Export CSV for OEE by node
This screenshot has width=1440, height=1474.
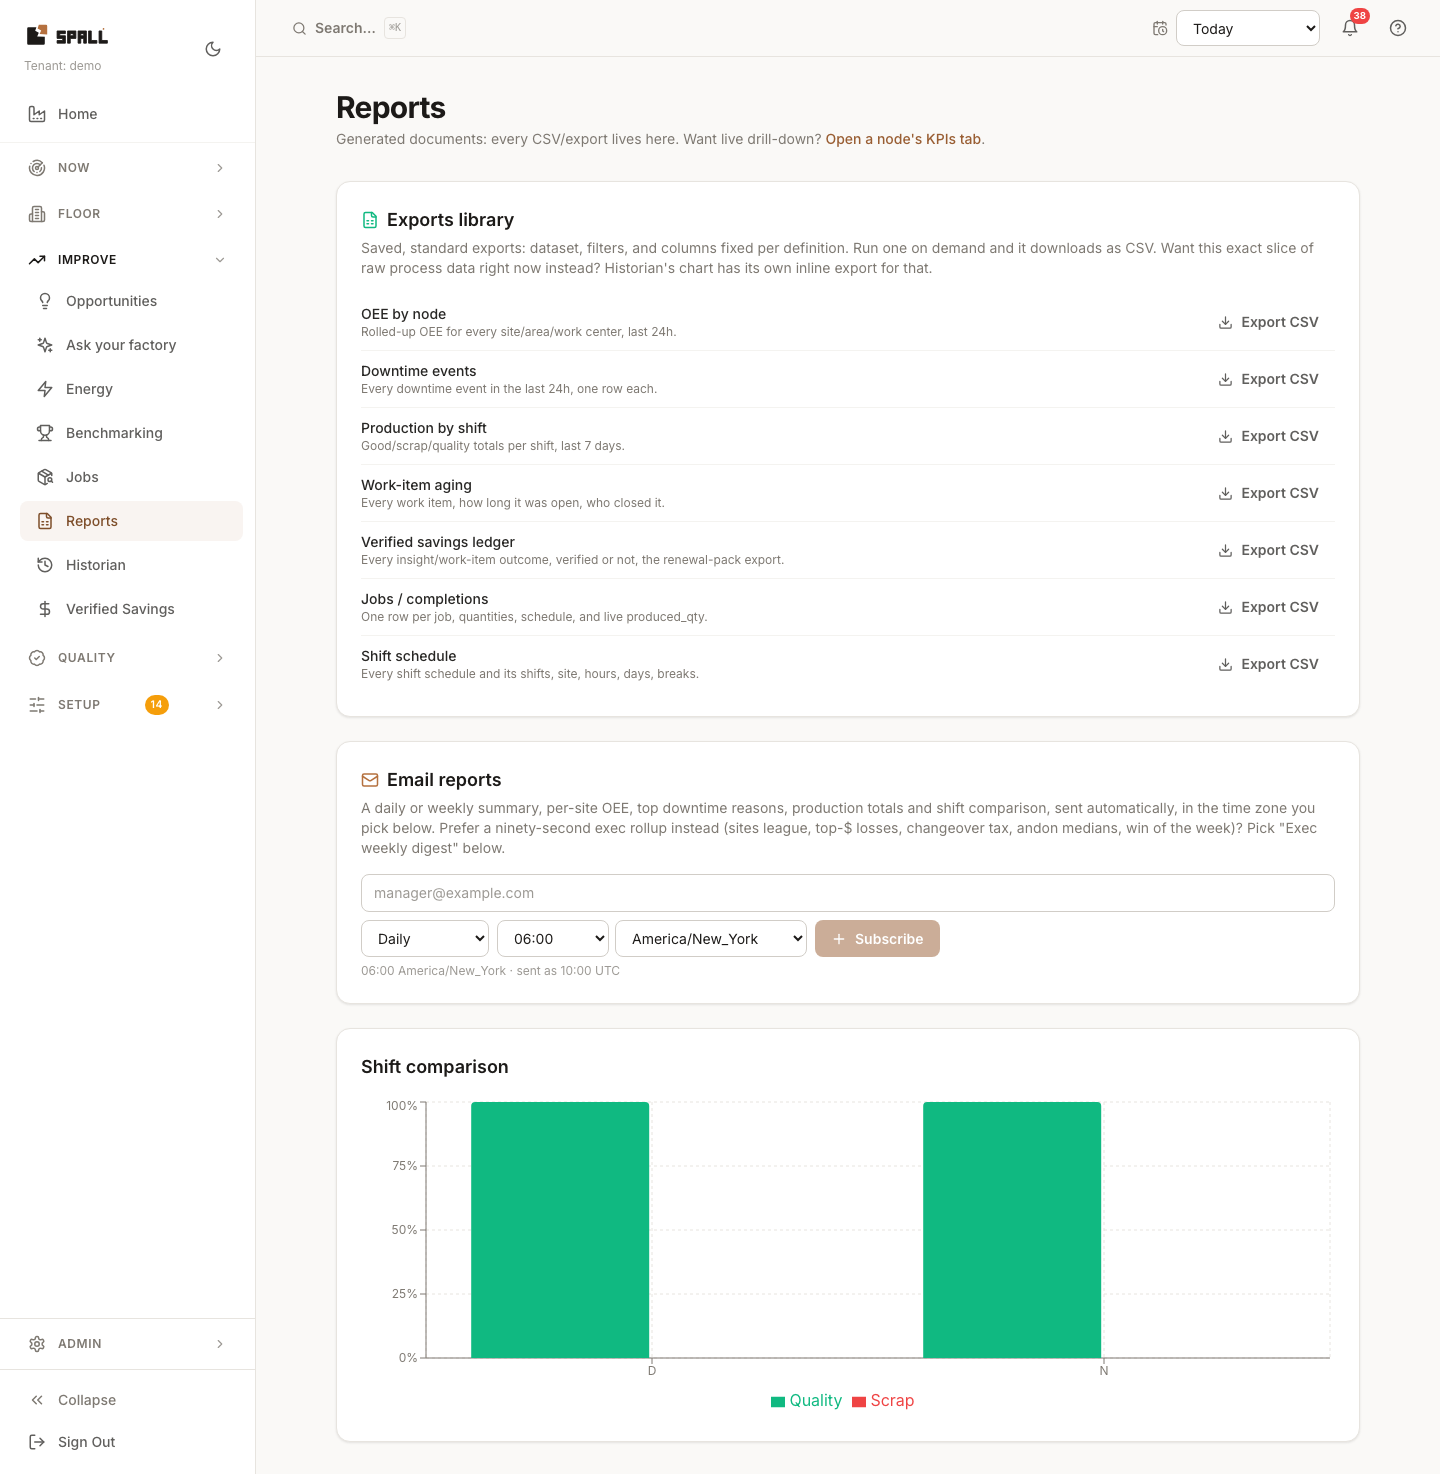pos(1268,322)
